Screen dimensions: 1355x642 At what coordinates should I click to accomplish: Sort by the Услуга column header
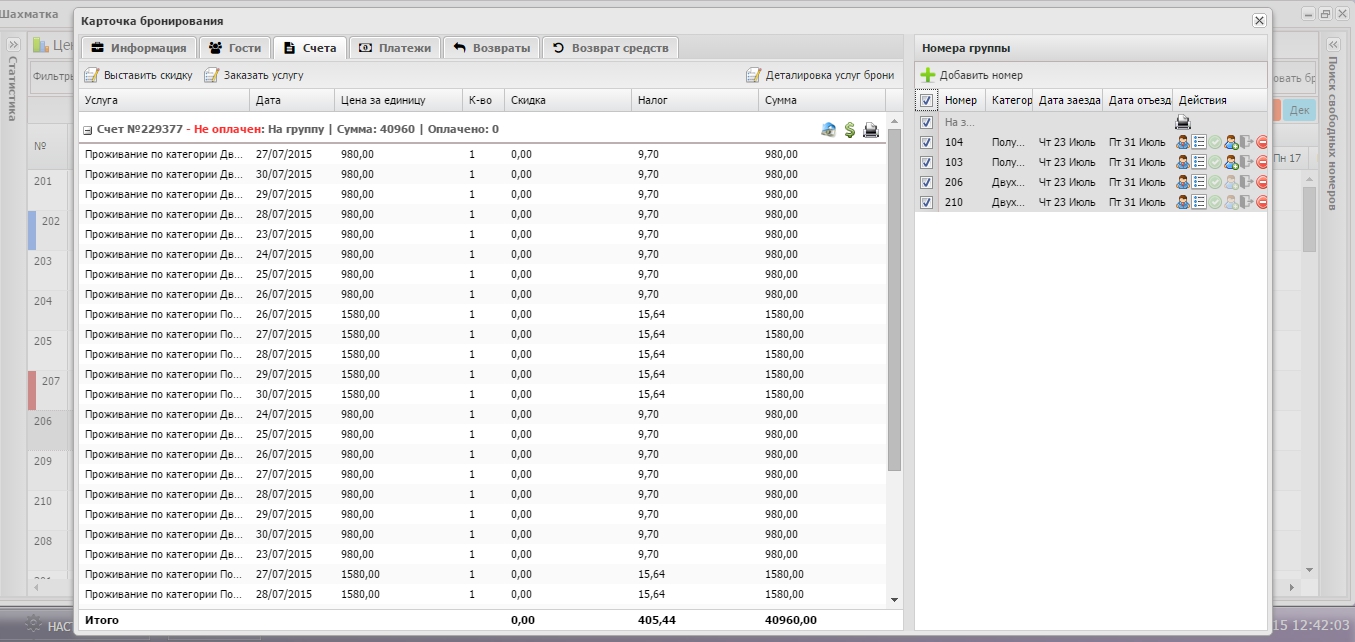click(x=164, y=100)
